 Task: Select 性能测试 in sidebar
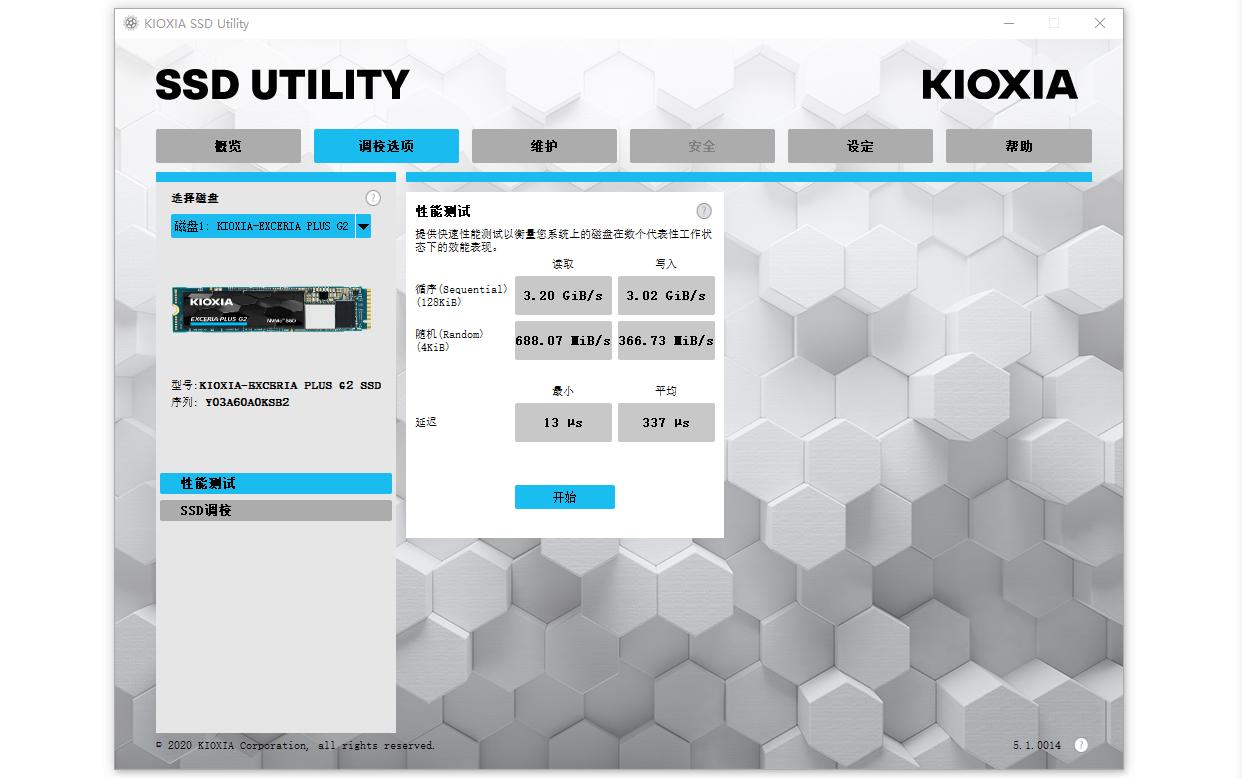pos(276,483)
